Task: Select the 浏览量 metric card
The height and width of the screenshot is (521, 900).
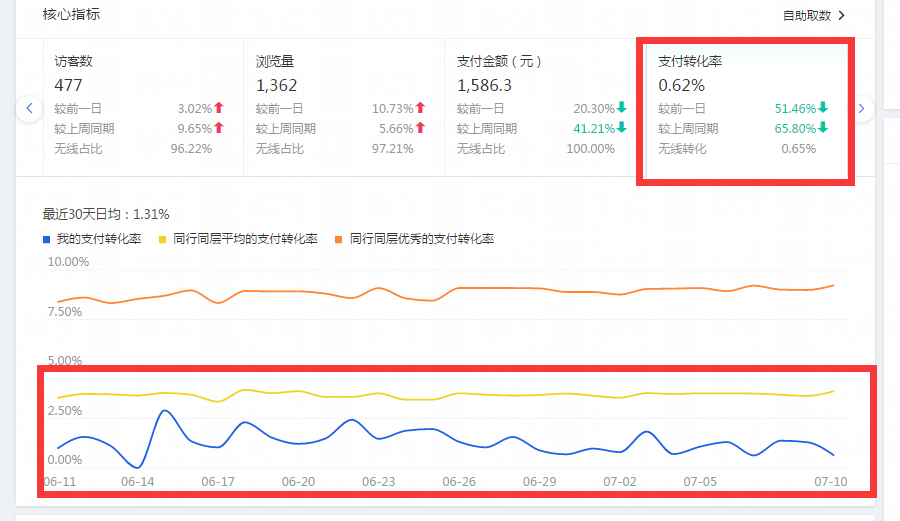Action: [342, 107]
